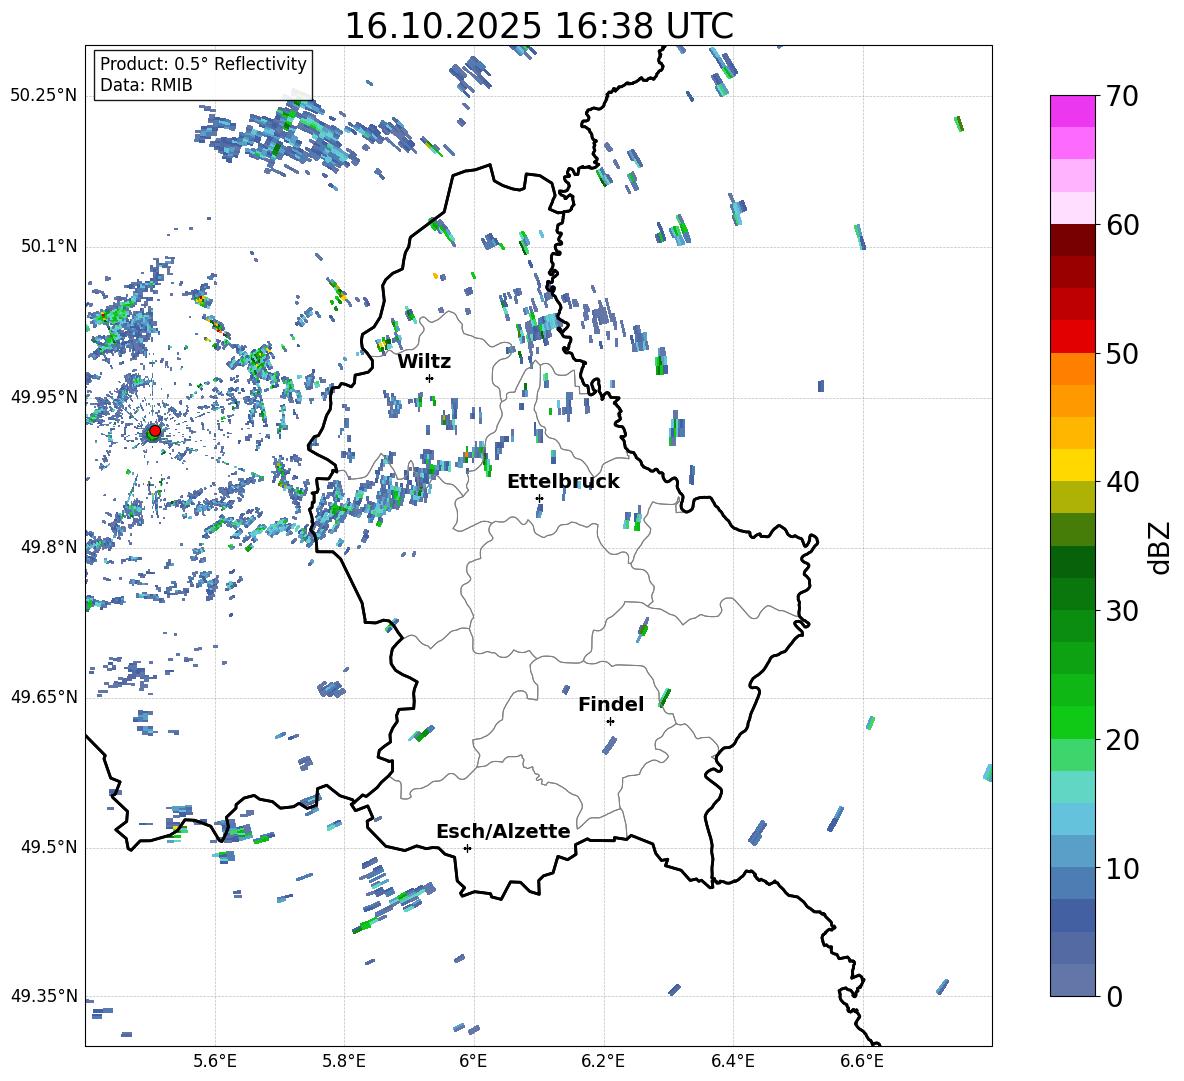Pick the bright yellow colorbar segment at 40
Image resolution: width=1184 pixels, height=1081 pixels.
pos(1073,465)
